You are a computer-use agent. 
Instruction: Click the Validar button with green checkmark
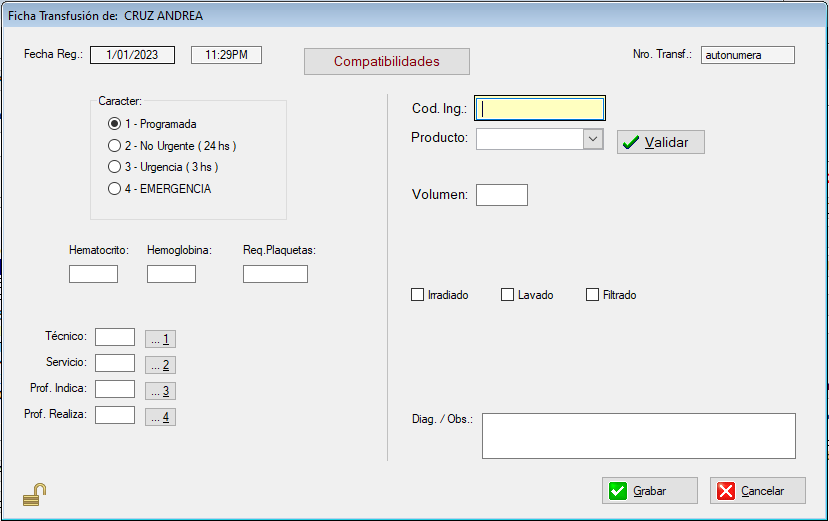pos(660,142)
